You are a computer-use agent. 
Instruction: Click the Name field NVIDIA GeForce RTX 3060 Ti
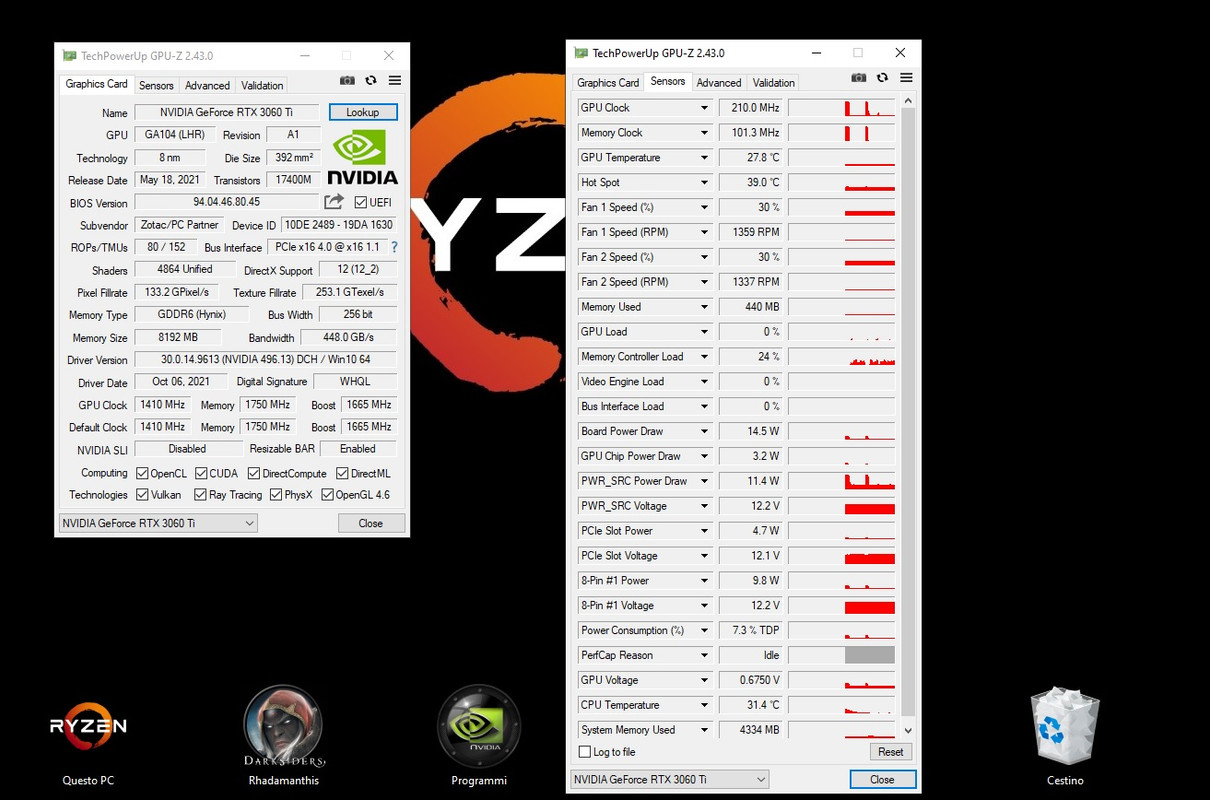(226, 112)
